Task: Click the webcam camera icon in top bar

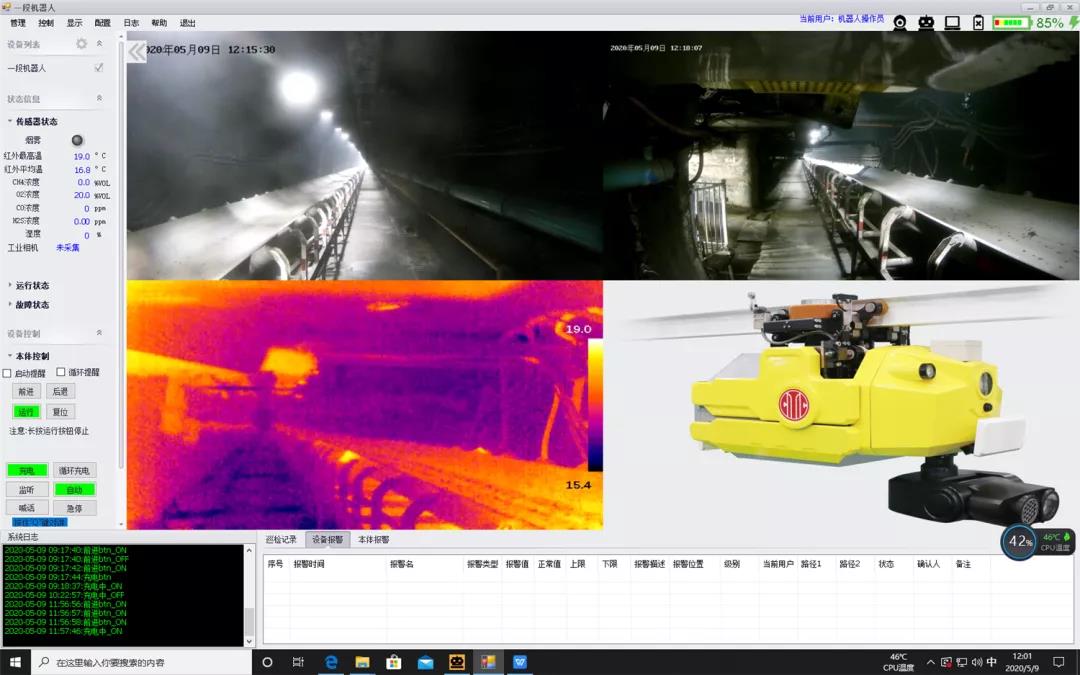Action: [900, 22]
